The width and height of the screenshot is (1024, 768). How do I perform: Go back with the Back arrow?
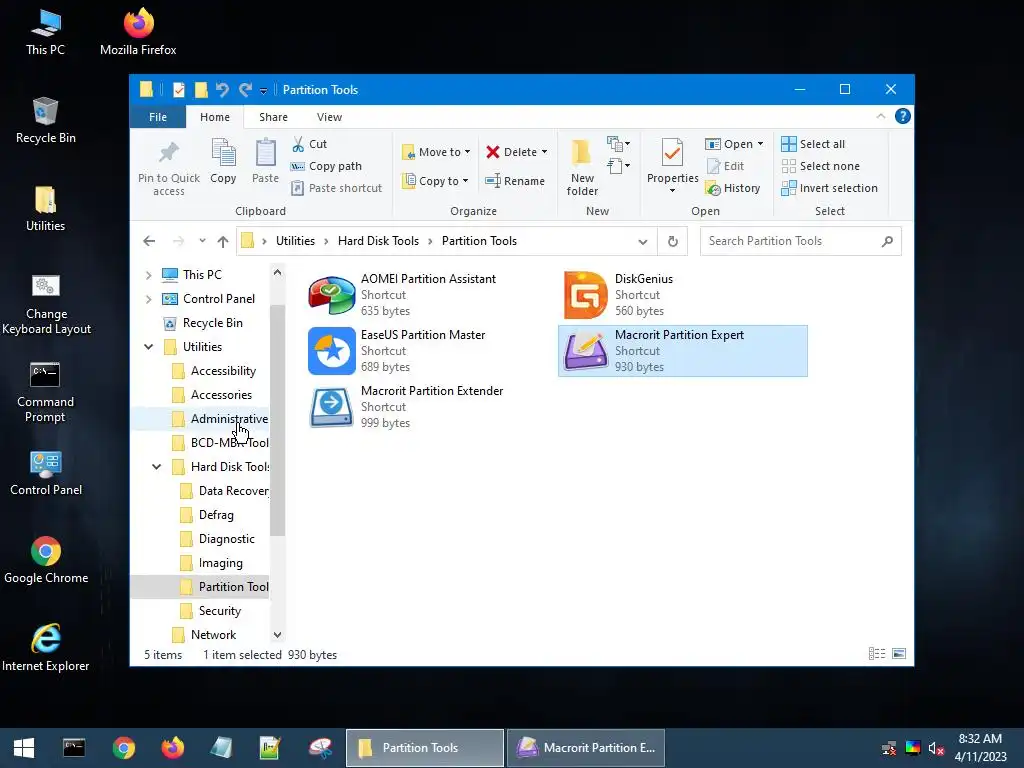click(x=149, y=241)
